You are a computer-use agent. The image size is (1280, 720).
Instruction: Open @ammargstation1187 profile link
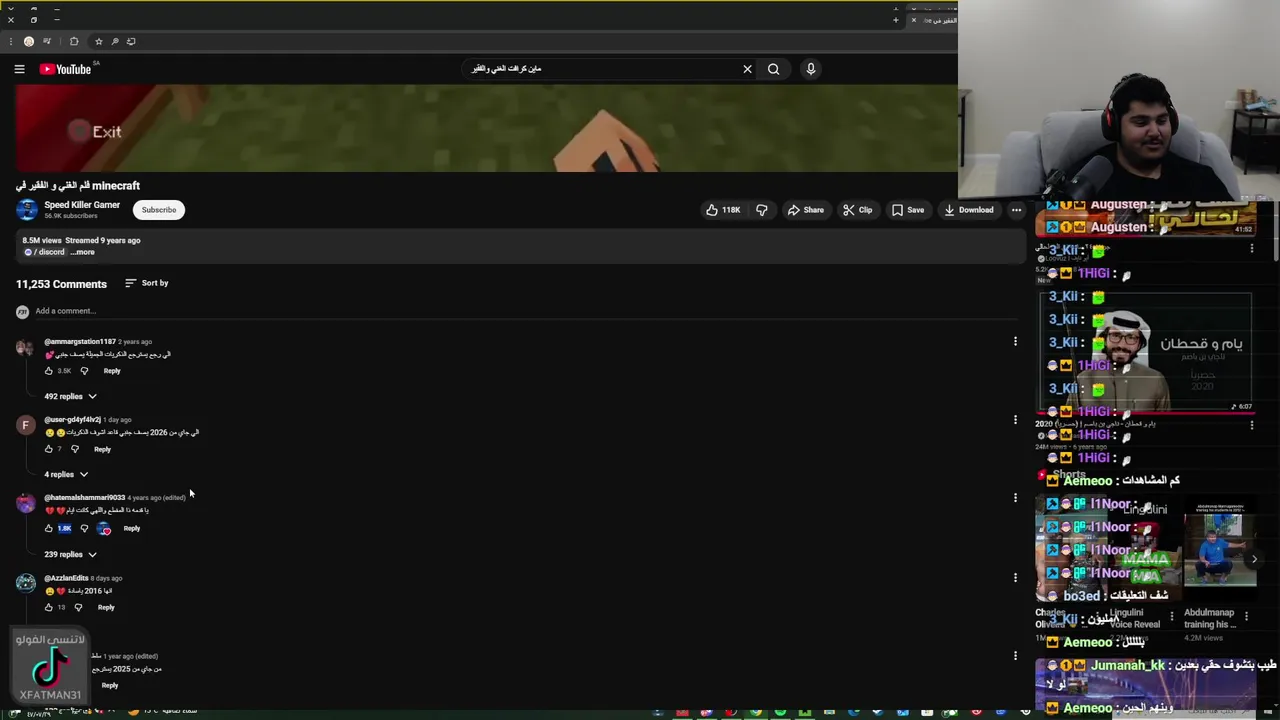(x=80, y=342)
